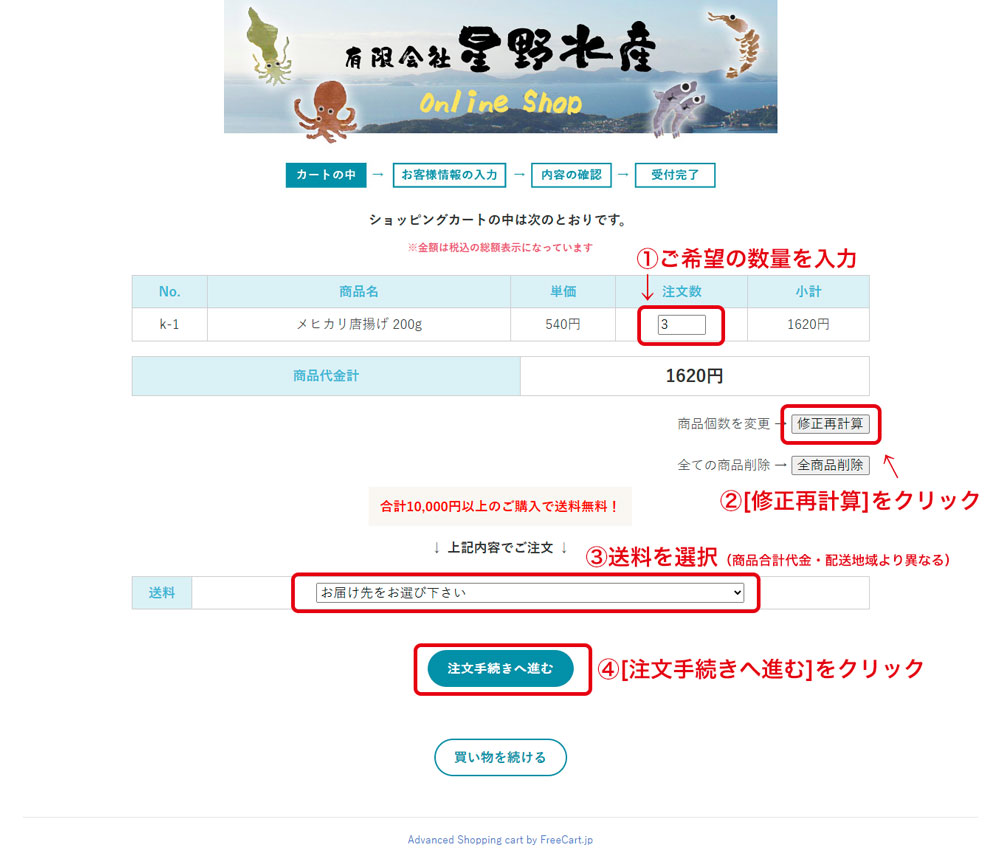Viewport: 1000px width, 863px height.
Task: Click the shop header banner image
Action: coord(500,68)
